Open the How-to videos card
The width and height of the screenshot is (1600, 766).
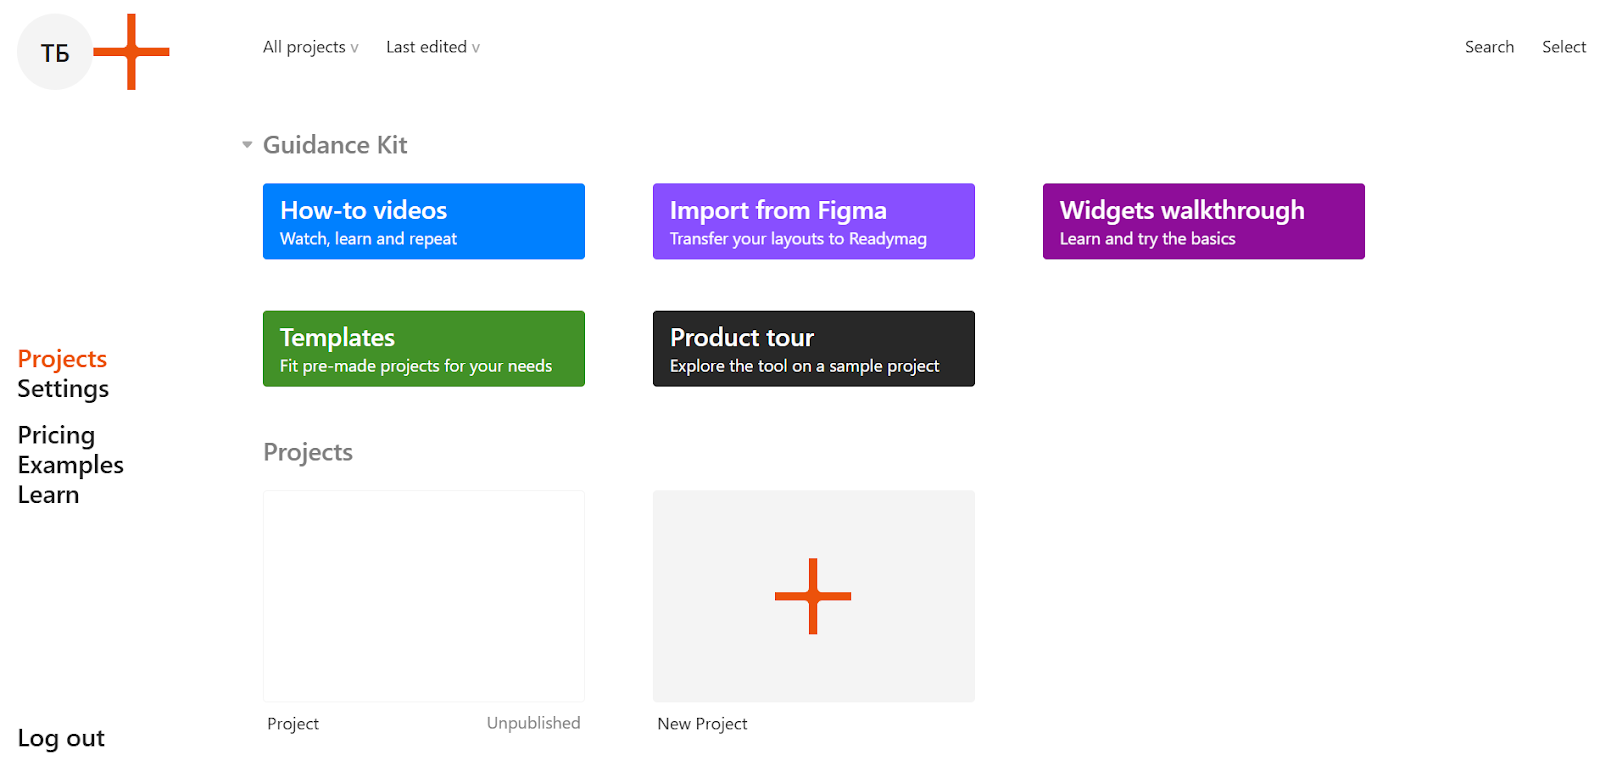click(x=423, y=221)
